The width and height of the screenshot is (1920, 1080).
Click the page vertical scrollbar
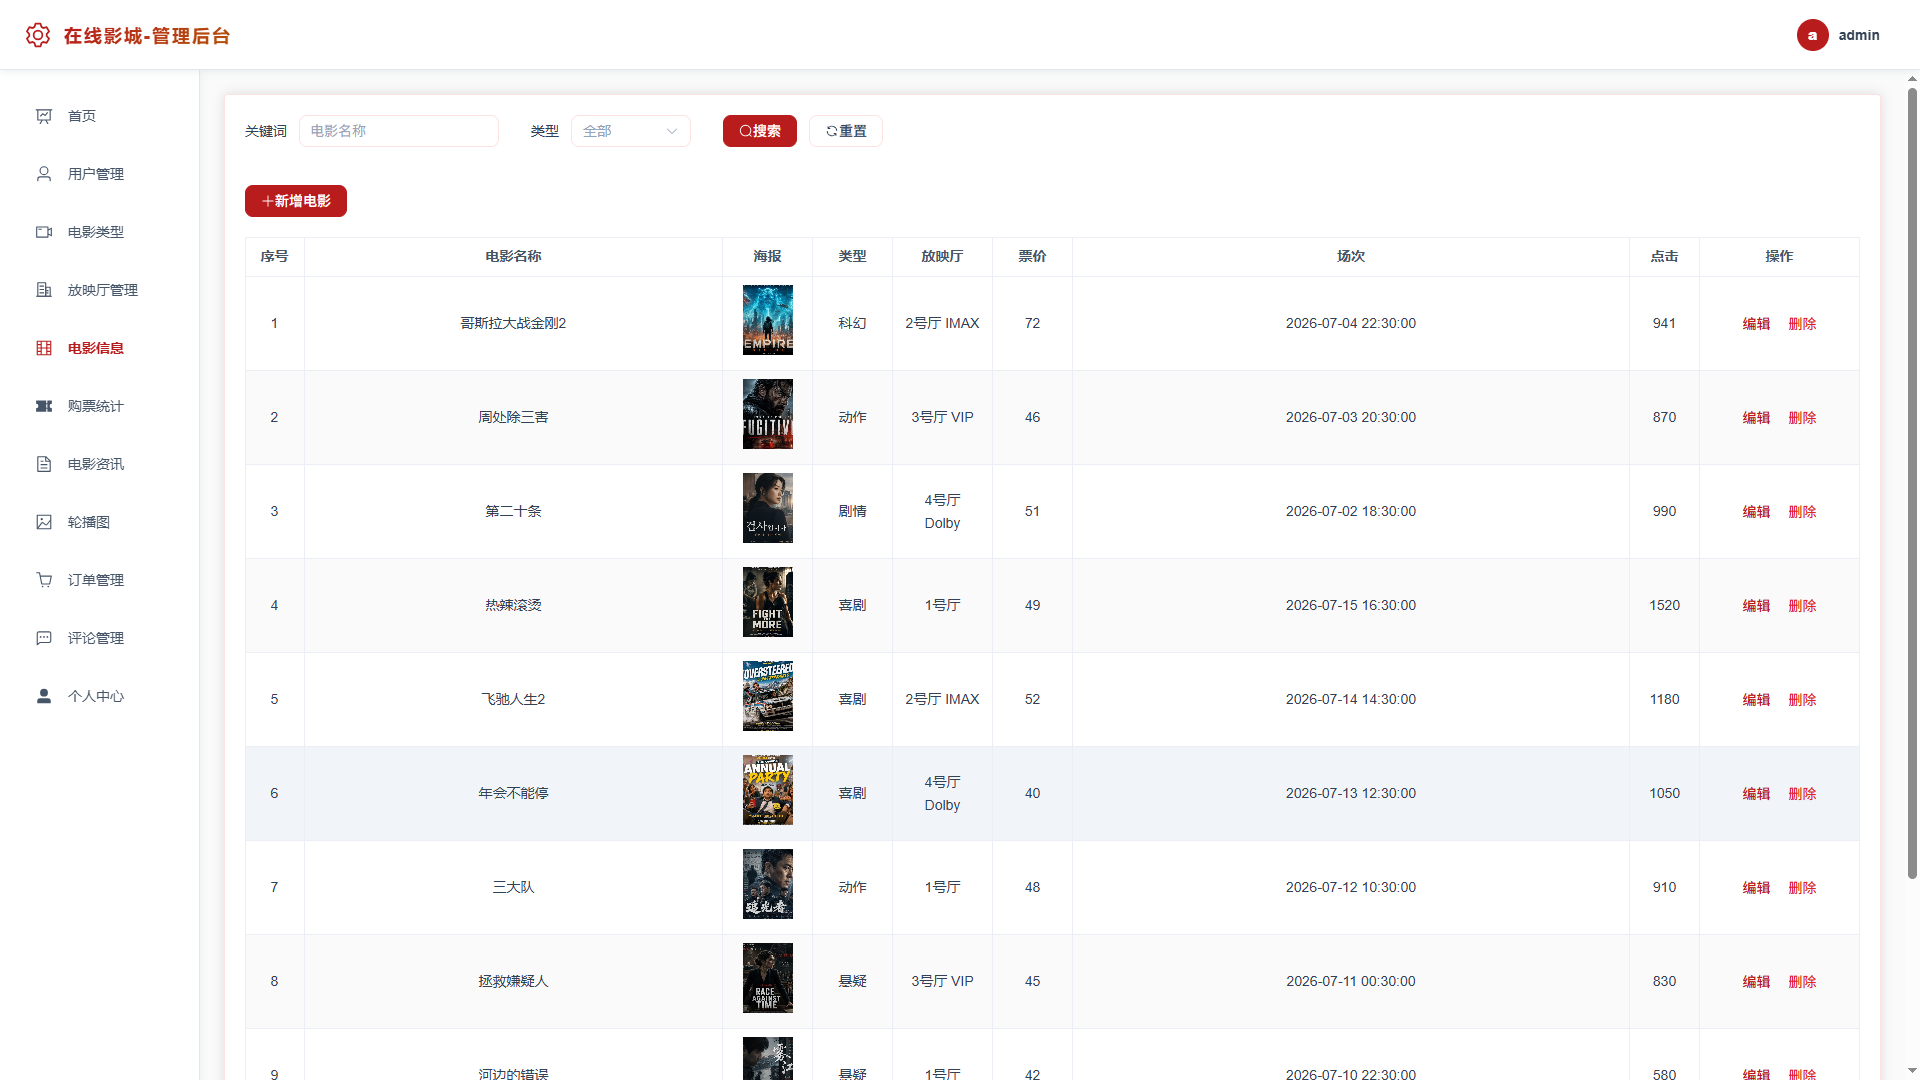1912,483
